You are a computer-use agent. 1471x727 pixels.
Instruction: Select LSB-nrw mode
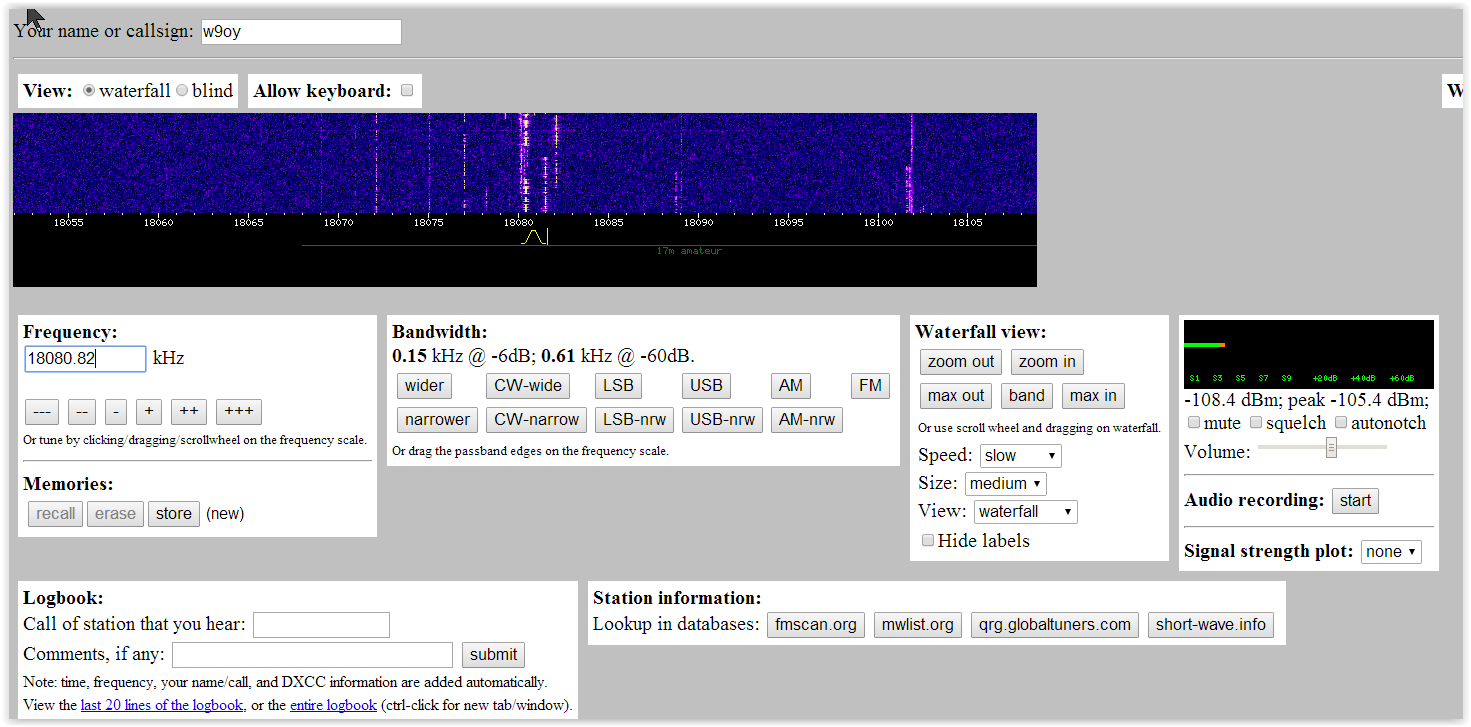tap(634, 420)
